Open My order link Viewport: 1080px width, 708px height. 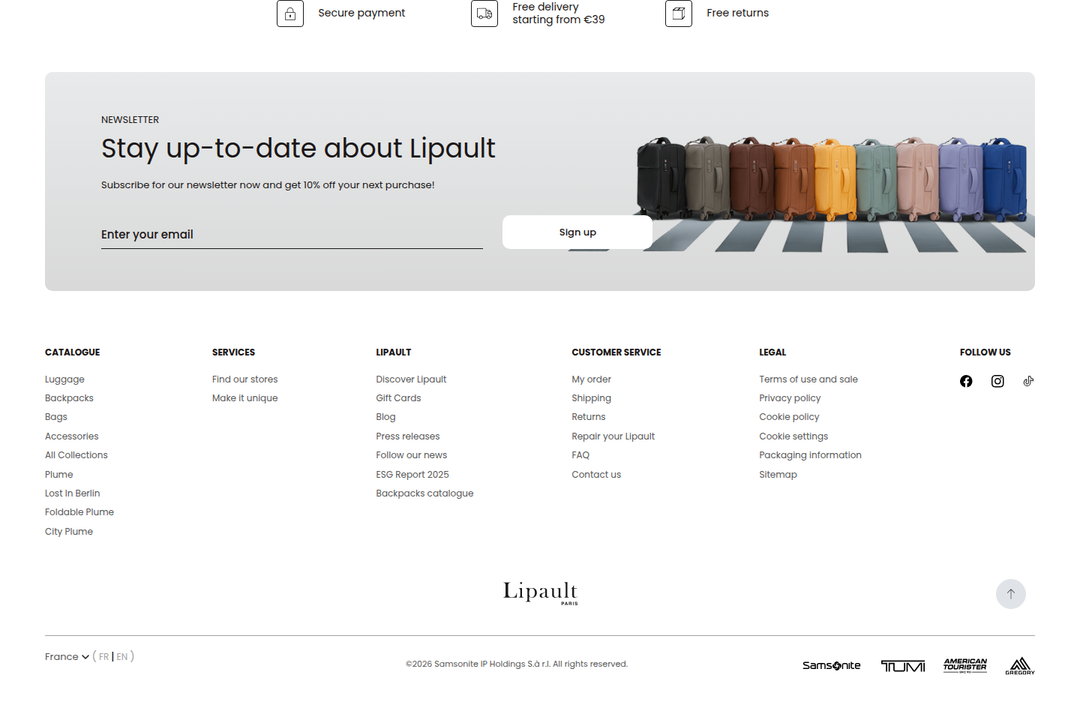591,379
